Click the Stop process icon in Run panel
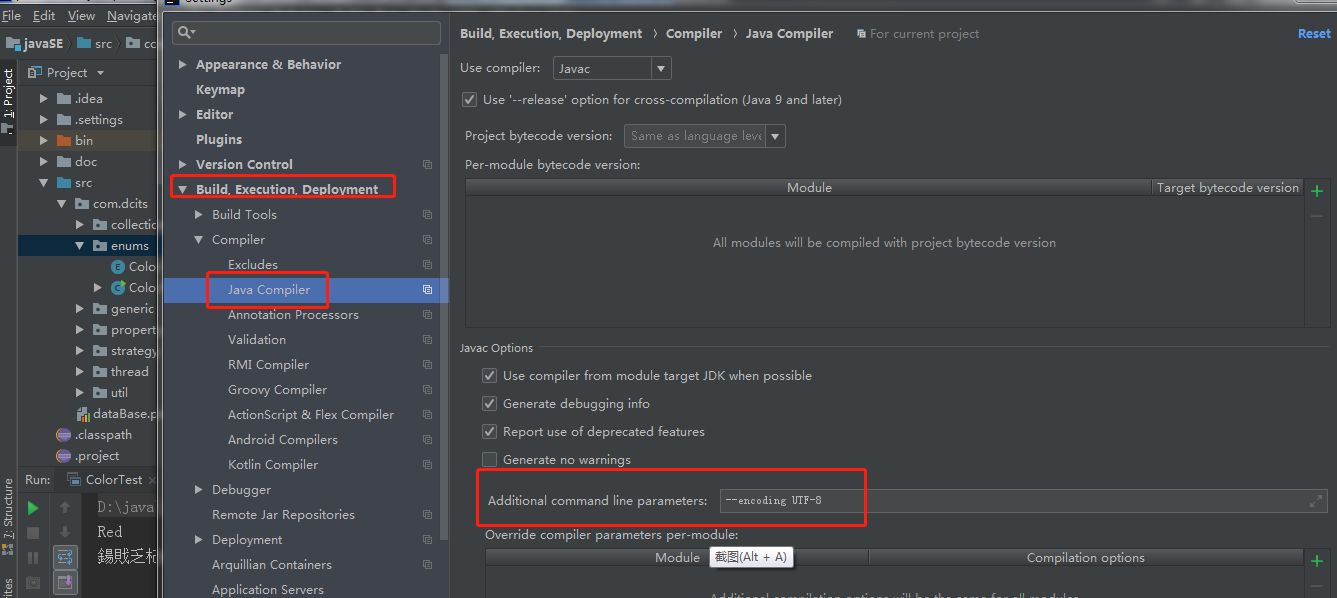 coord(33,532)
